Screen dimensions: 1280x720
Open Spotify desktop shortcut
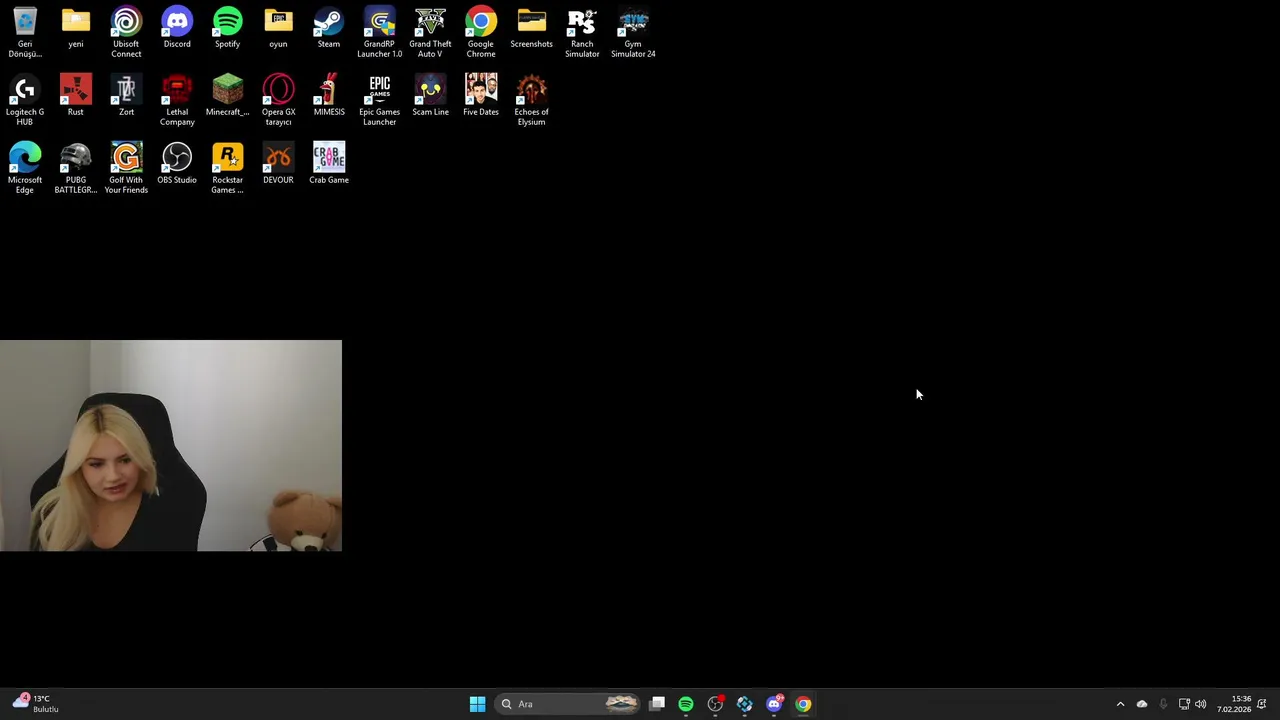point(227,29)
